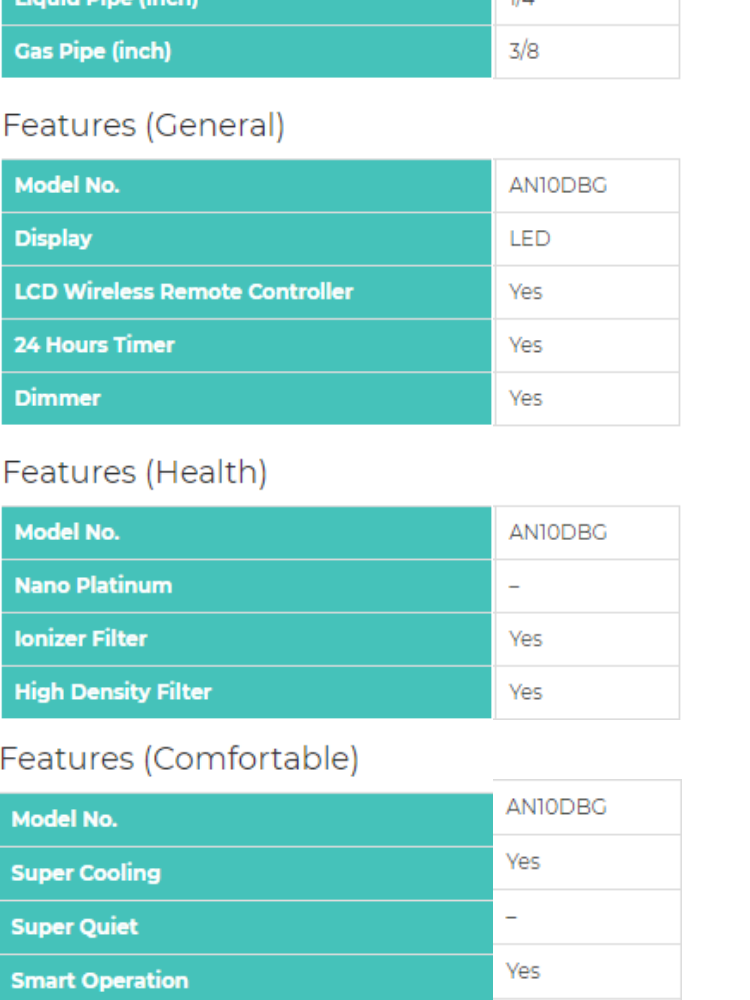
Task: Click the Super Quiet label
Action: (x=74, y=927)
